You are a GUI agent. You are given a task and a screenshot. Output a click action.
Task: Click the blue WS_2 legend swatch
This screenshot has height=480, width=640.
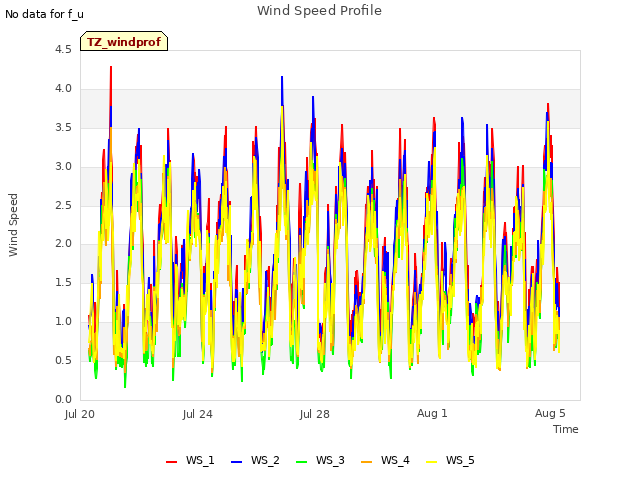click(x=237, y=462)
